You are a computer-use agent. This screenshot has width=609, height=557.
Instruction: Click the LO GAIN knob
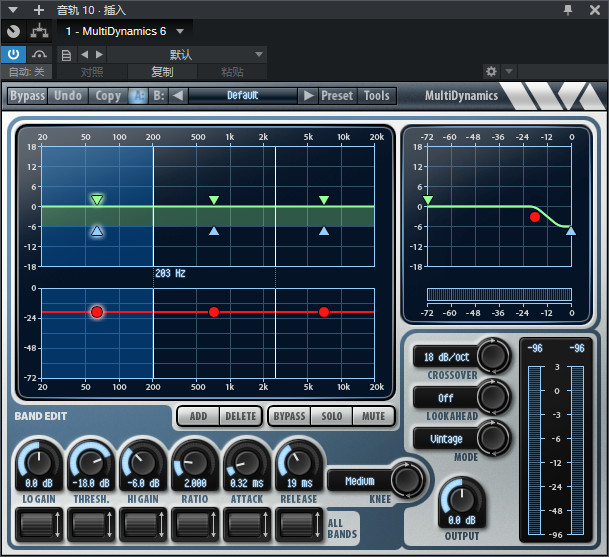39,462
